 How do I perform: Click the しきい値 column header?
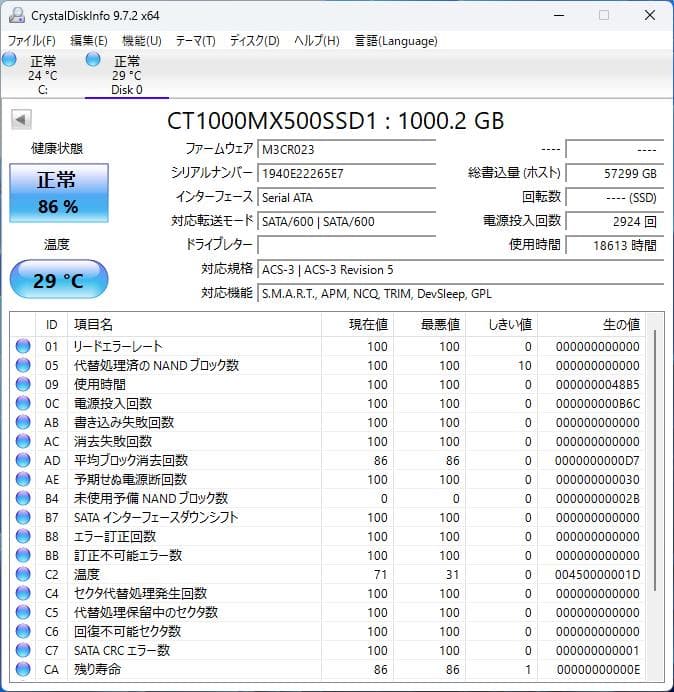[501, 324]
